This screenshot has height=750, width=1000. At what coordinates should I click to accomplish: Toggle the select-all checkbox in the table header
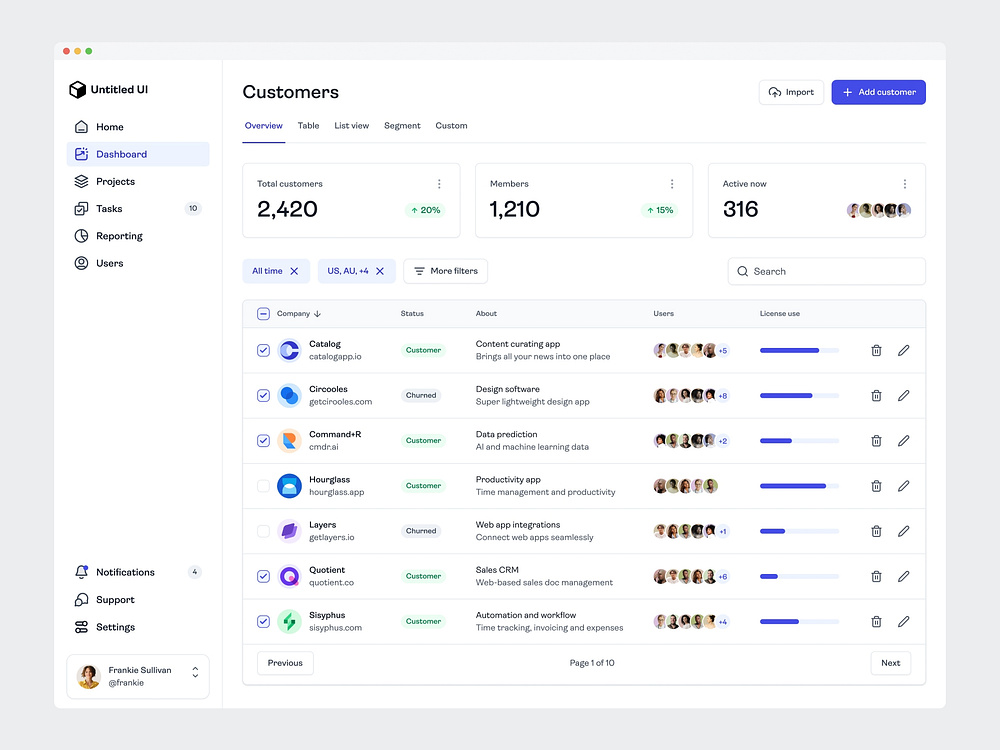click(x=263, y=313)
